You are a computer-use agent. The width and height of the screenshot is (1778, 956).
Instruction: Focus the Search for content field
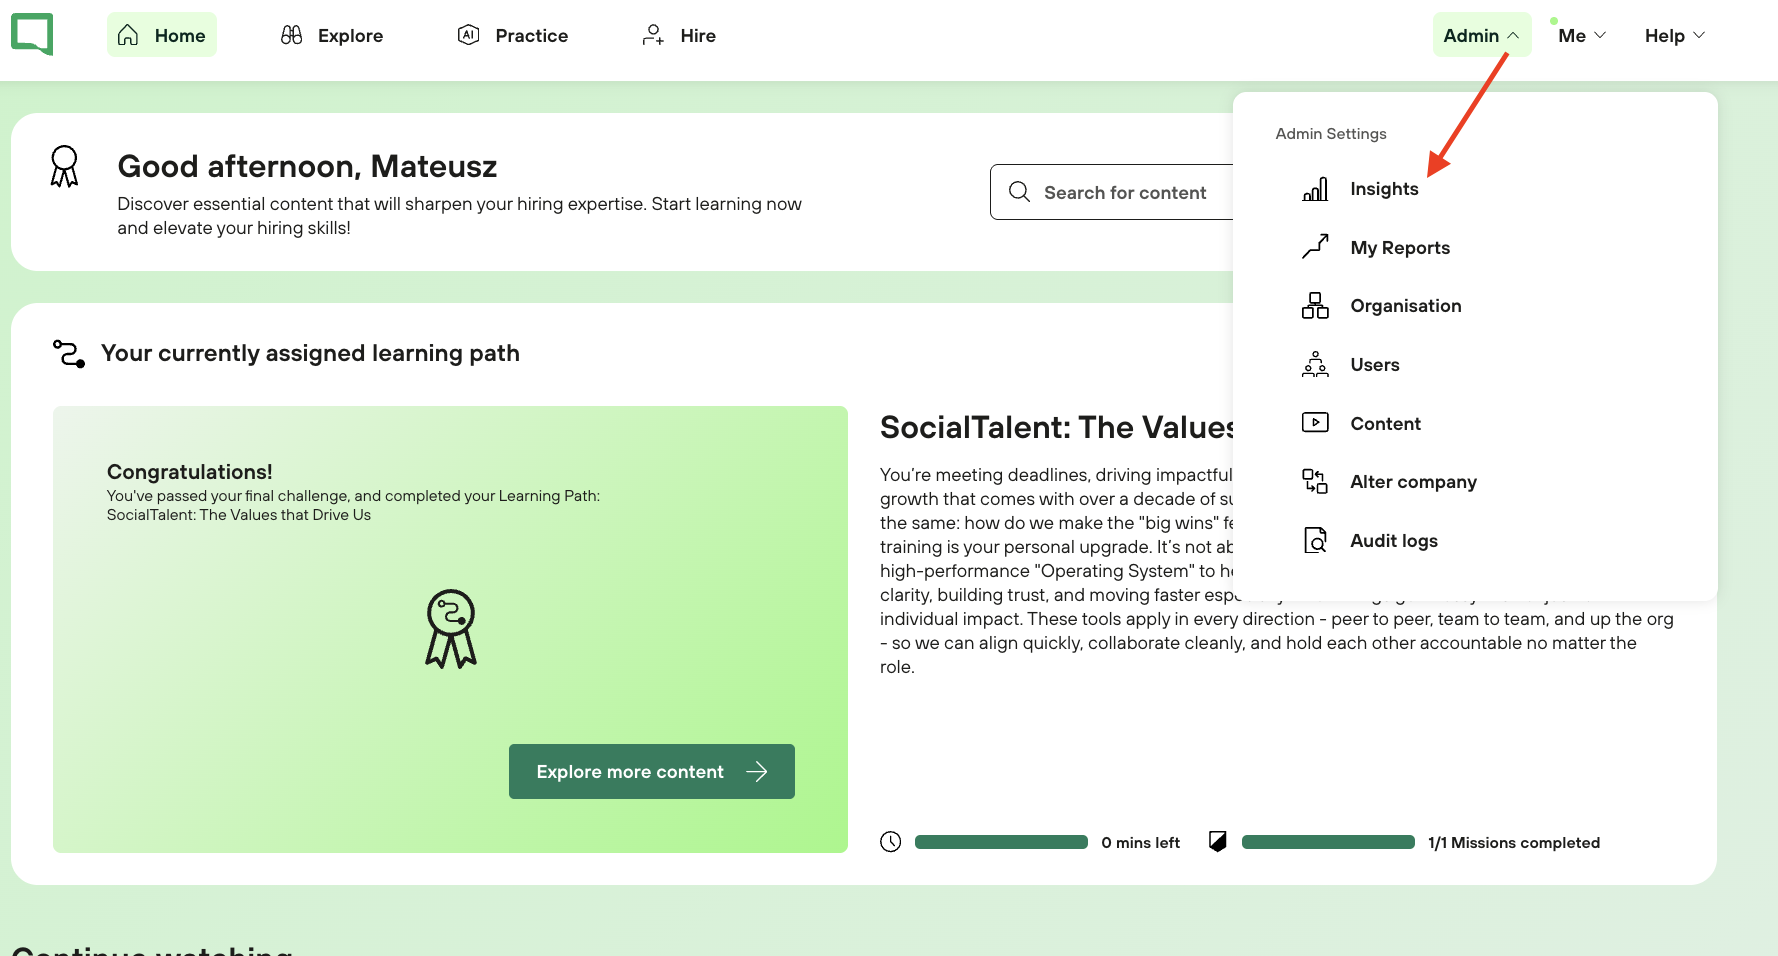pos(1112,192)
